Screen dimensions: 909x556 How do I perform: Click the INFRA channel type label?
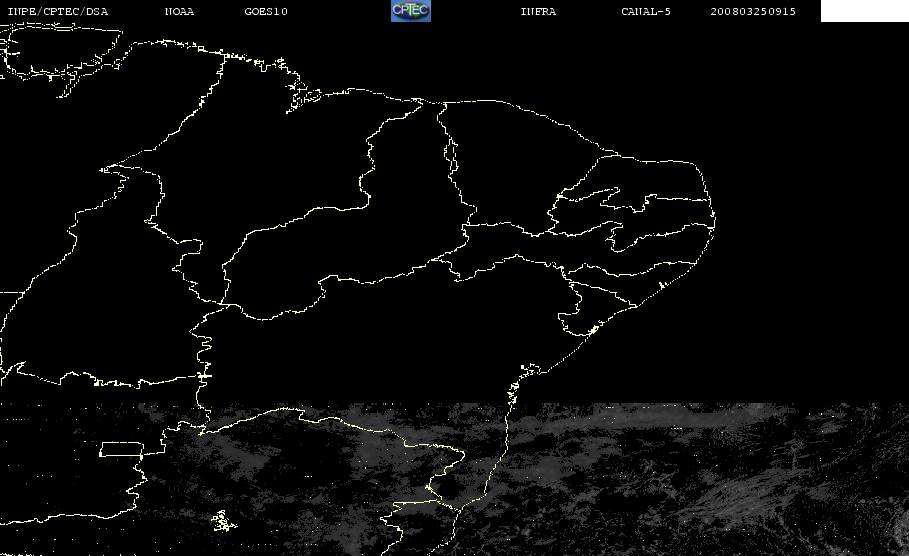tap(538, 12)
